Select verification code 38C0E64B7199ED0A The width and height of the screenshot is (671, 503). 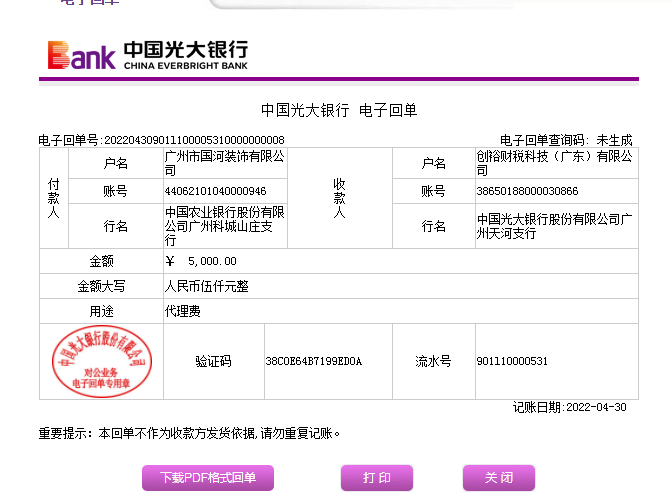tap(314, 361)
